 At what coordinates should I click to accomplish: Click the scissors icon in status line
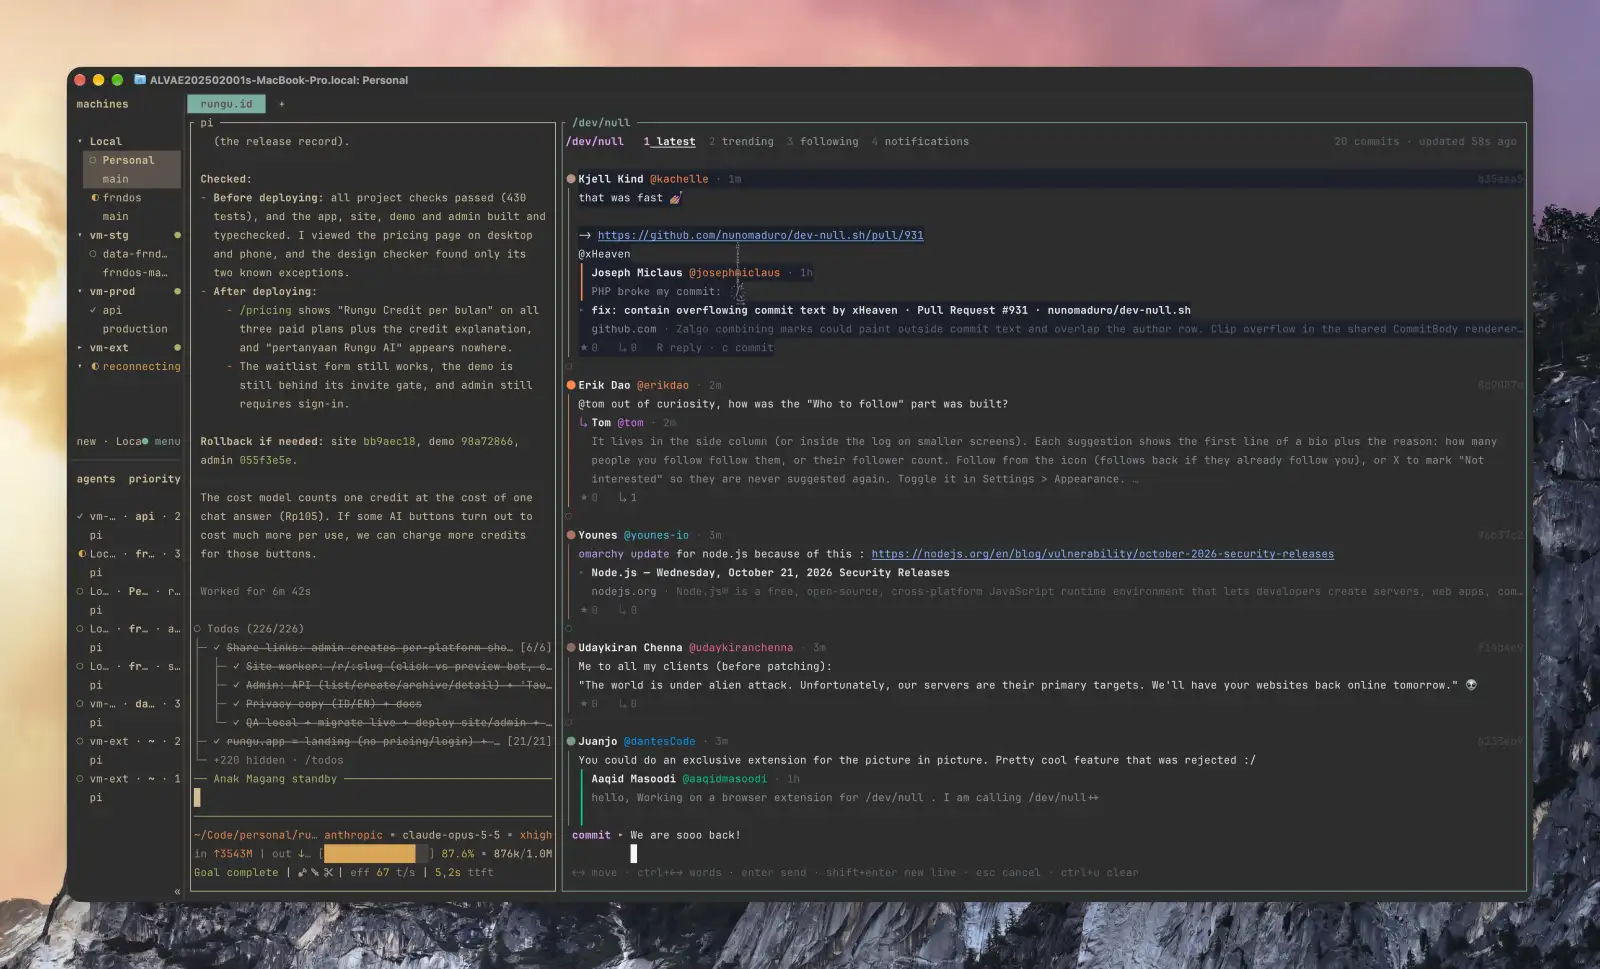pos(328,873)
